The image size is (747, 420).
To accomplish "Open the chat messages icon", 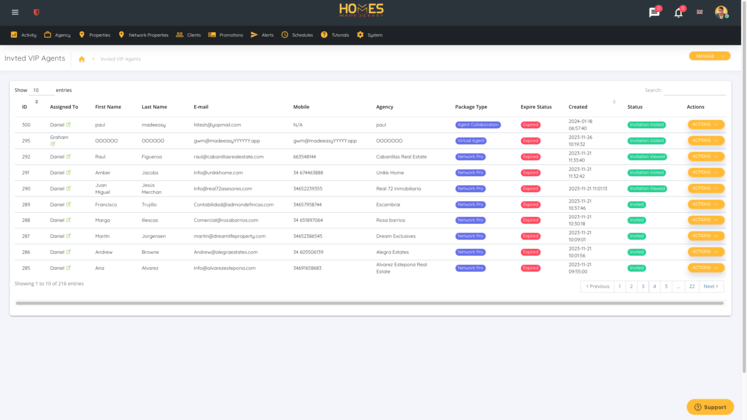I will (x=654, y=12).
